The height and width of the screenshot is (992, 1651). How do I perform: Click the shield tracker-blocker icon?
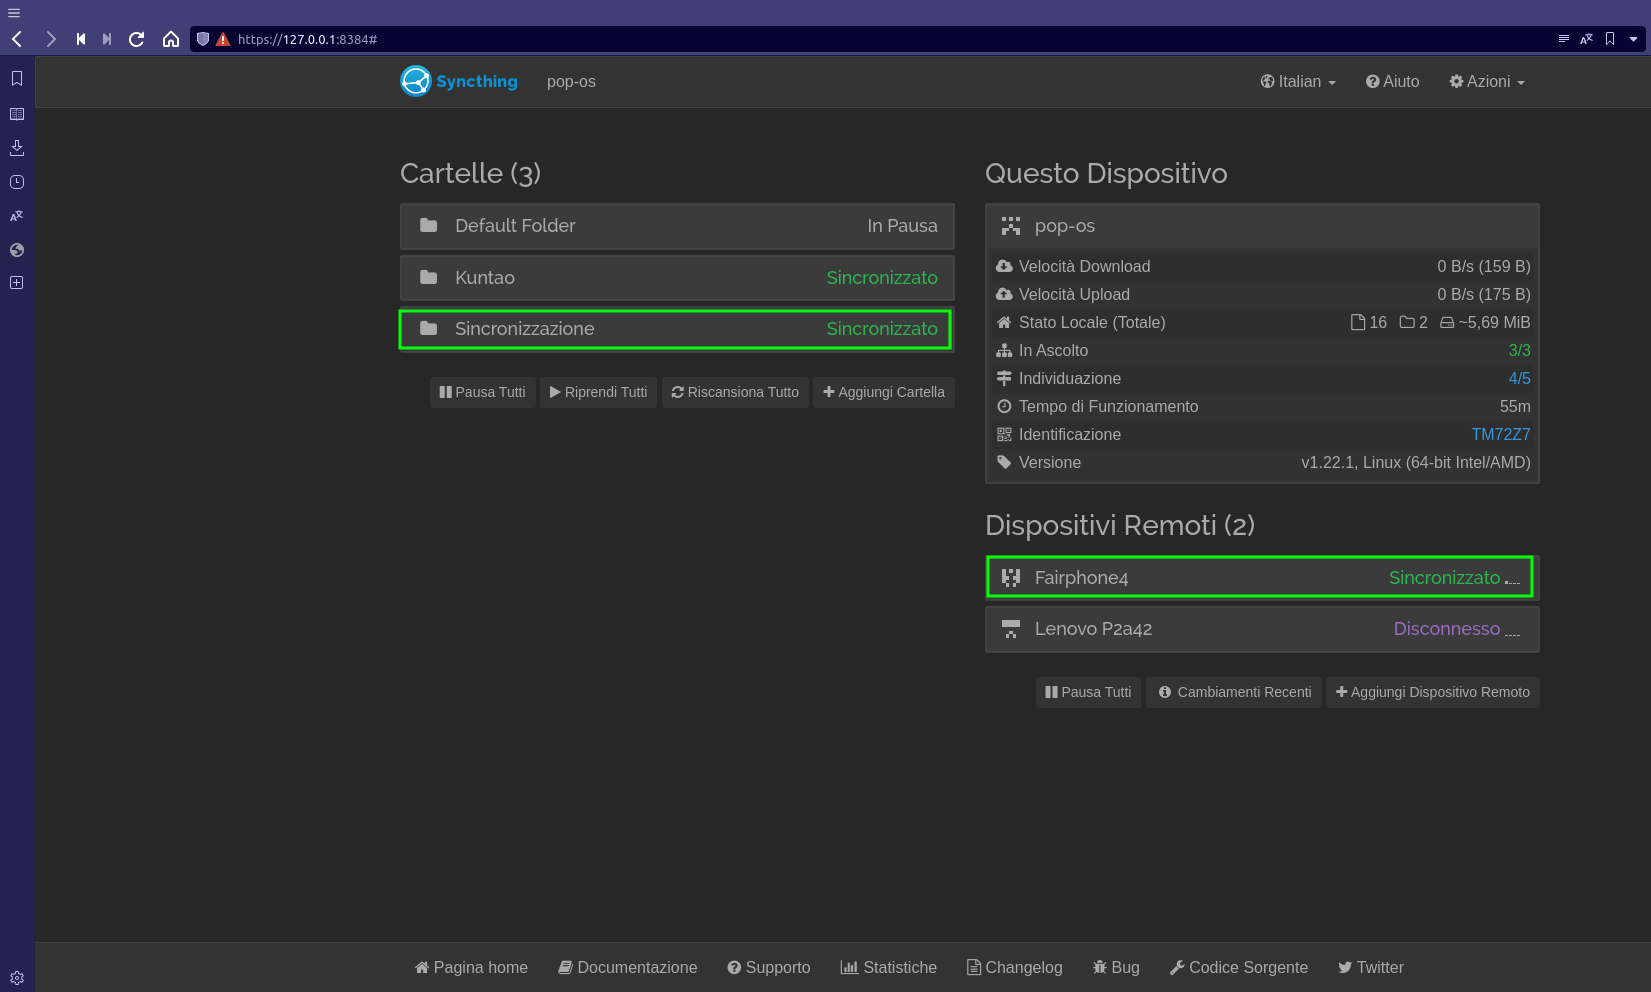[203, 39]
